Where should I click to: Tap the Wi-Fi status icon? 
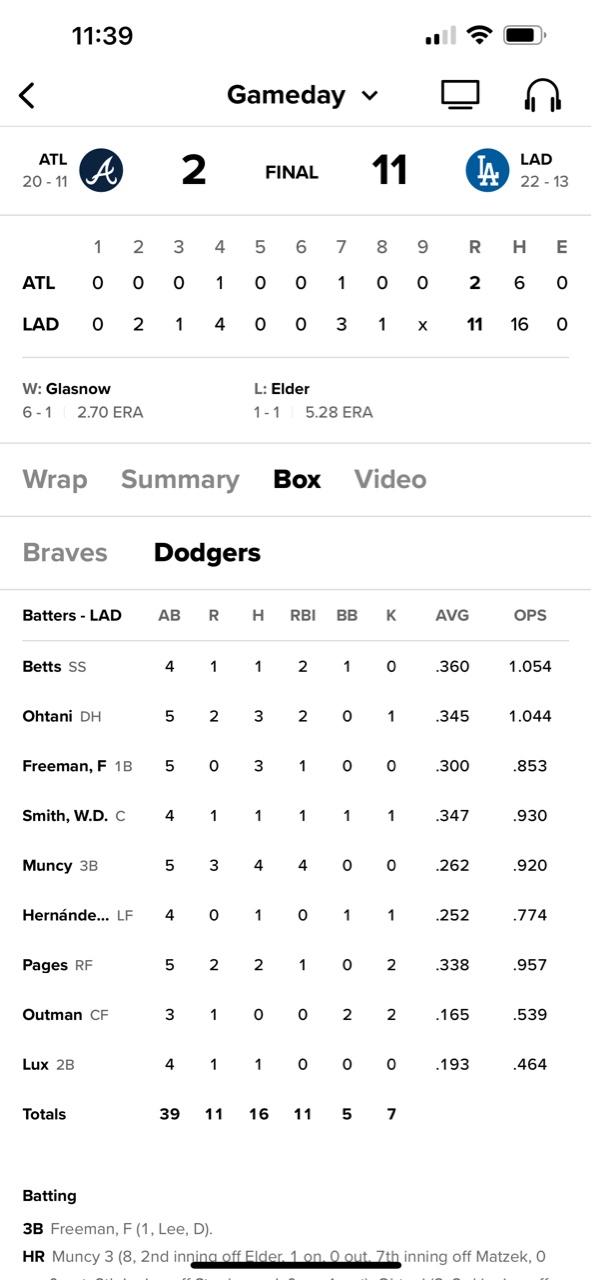pyautogui.click(x=480, y=36)
